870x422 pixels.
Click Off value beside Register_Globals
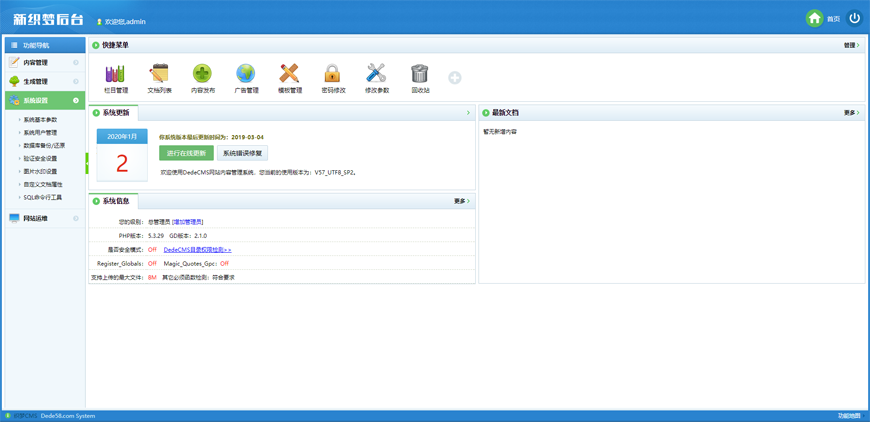tap(153, 263)
